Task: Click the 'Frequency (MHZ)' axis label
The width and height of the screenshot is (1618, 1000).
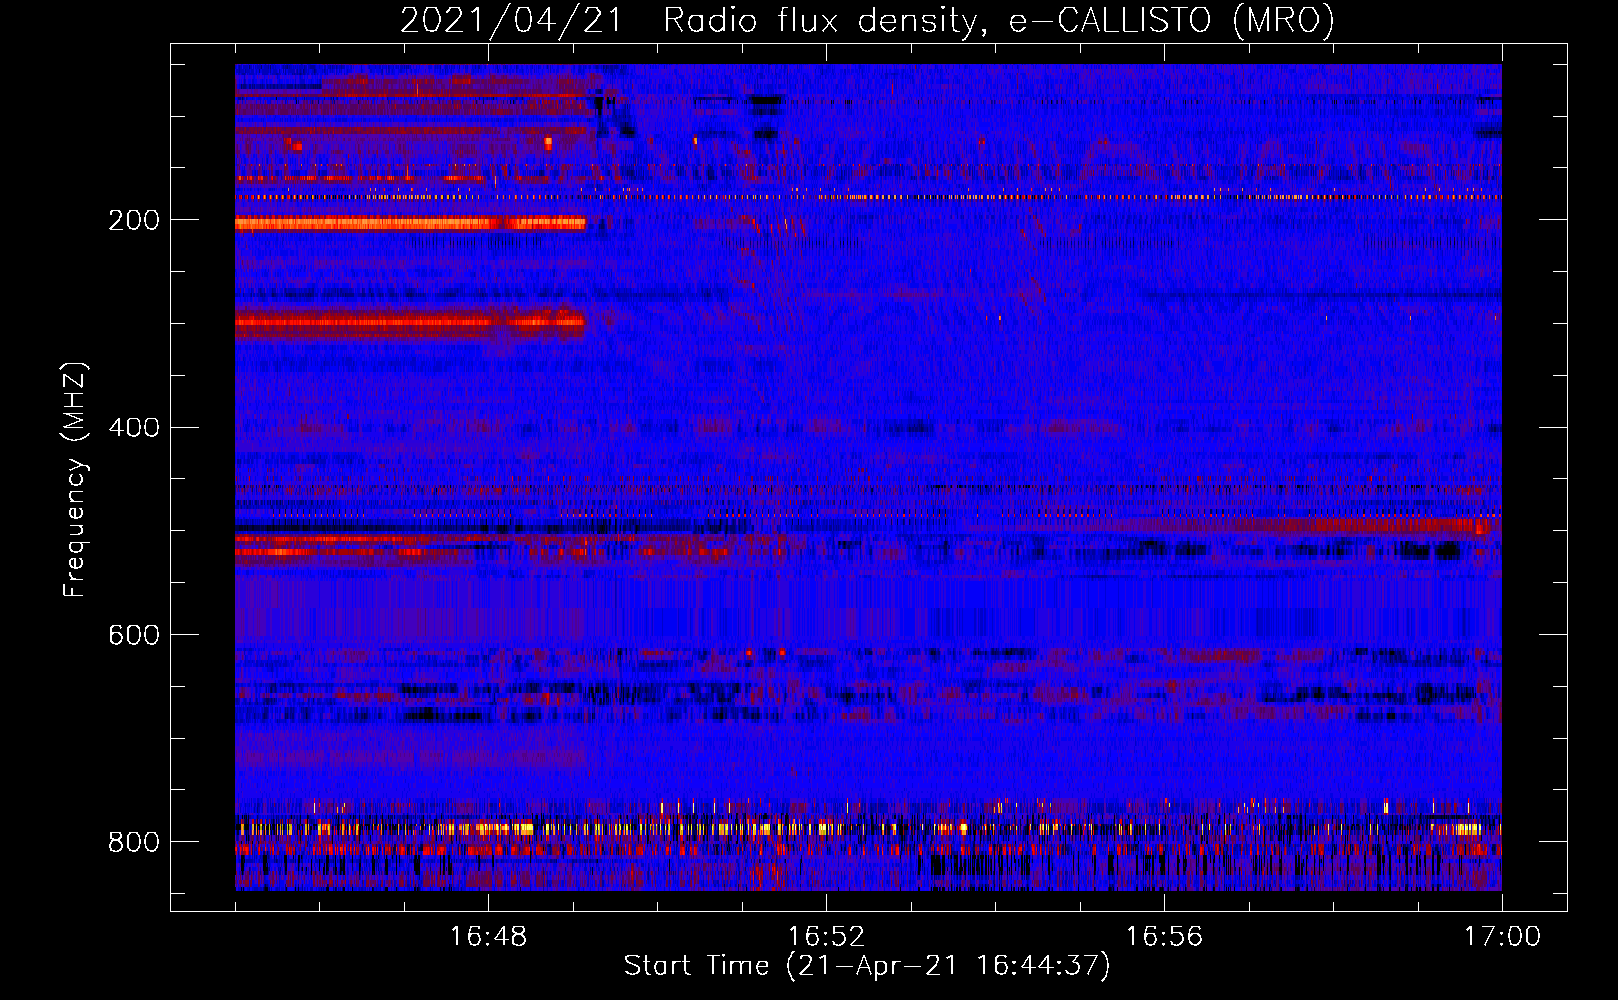Action: 75,479
